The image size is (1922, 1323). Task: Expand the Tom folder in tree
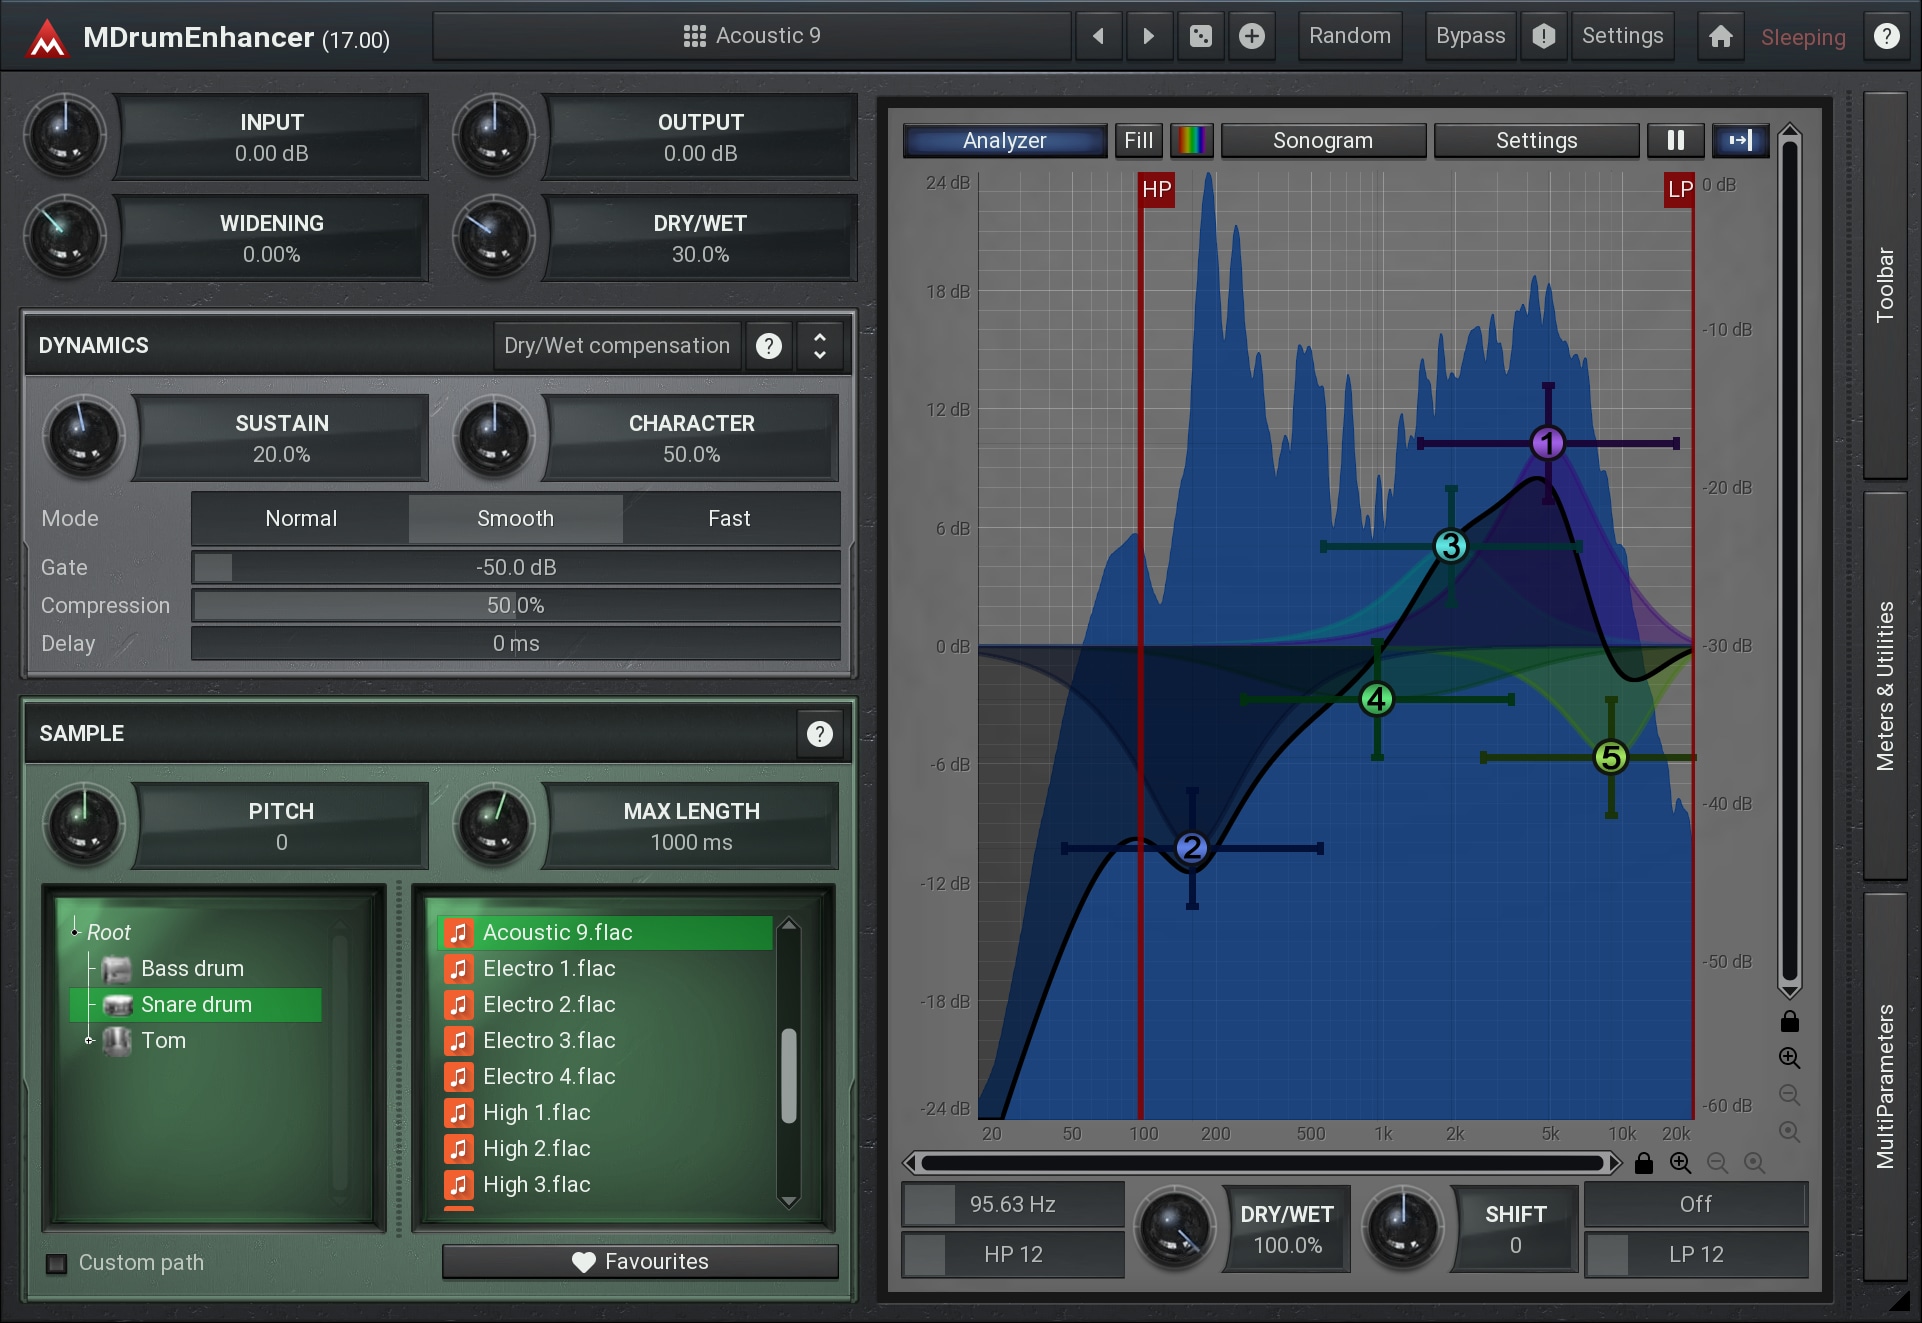(x=89, y=1040)
